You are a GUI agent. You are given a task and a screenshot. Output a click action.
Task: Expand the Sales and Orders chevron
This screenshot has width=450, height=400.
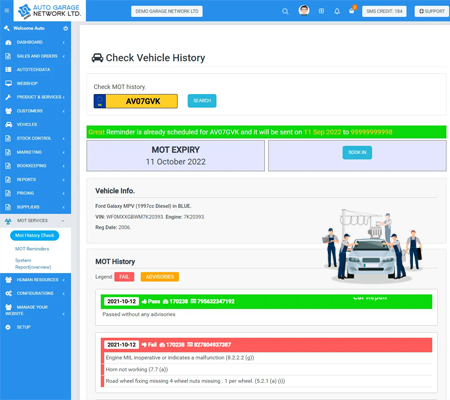point(63,56)
